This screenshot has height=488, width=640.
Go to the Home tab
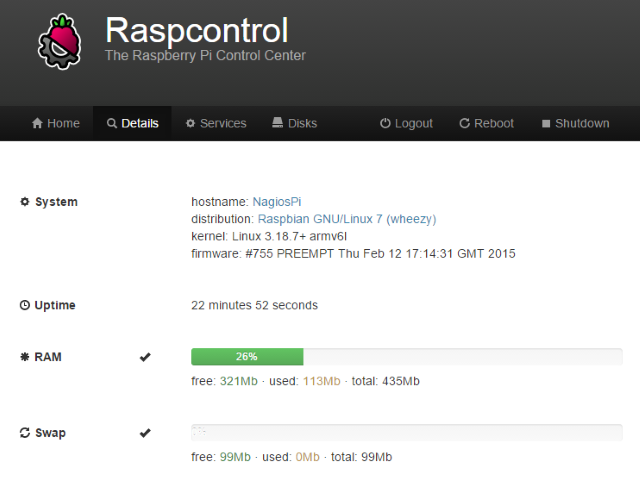pyautogui.click(x=56, y=123)
